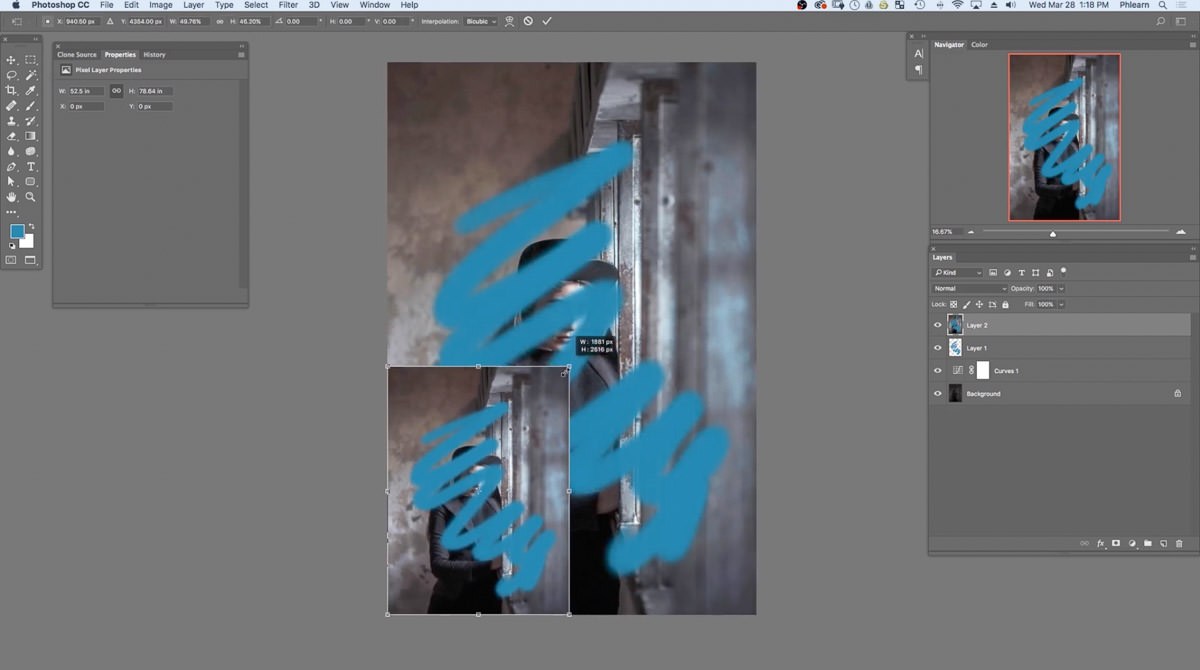Hide the Curves 1 adjustment layer

tap(937, 371)
